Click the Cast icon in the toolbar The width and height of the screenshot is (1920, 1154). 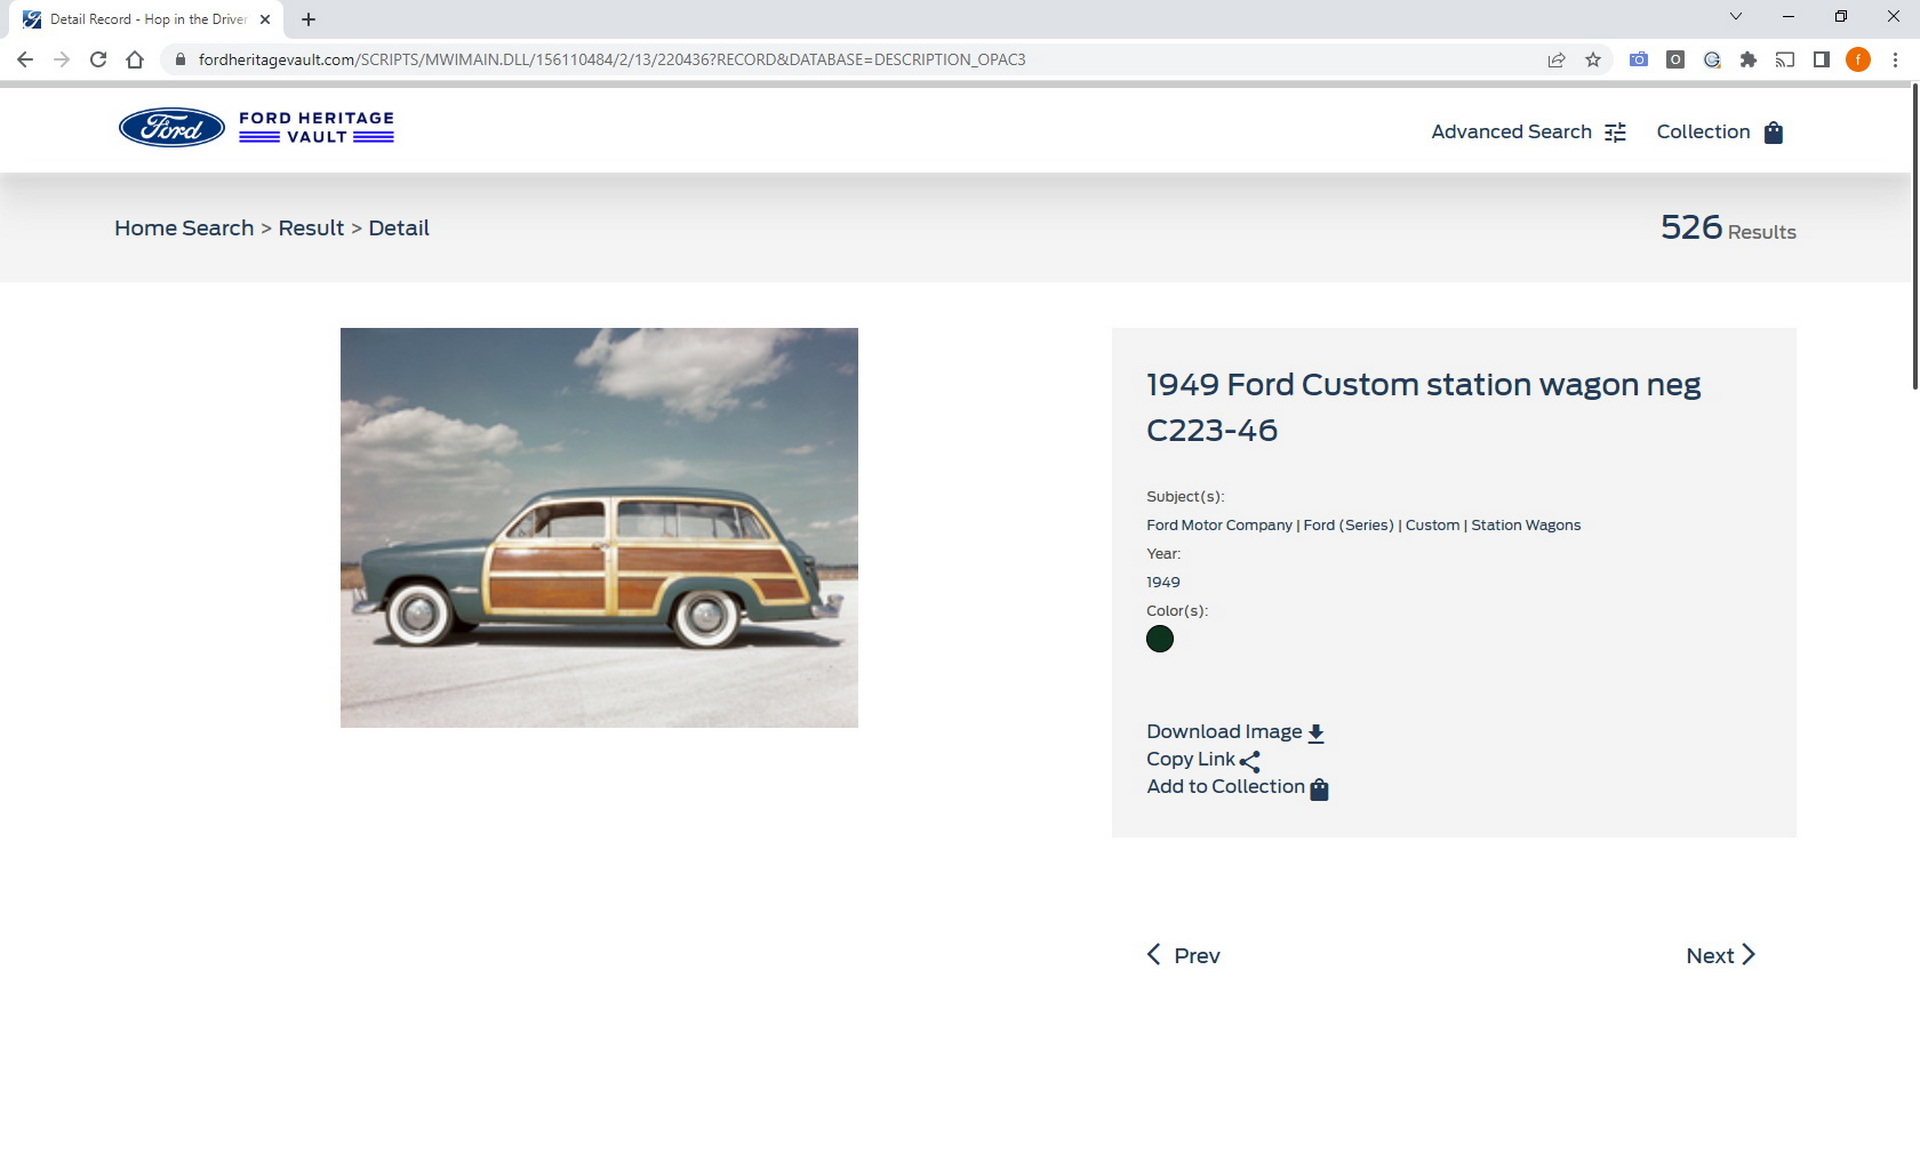pyautogui.click(x=1786, y=59)
